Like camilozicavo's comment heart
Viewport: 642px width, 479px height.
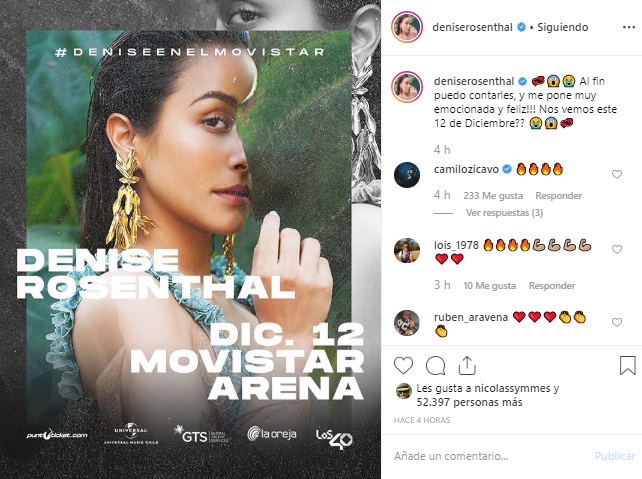pos(617,174)
